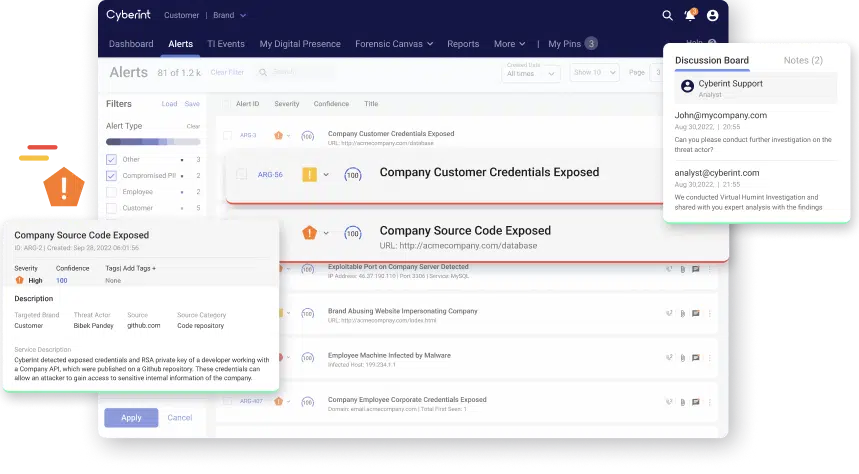Click the Alert Type distribution bar
This screenshot has height=474, width=859.
click(153, 142)
